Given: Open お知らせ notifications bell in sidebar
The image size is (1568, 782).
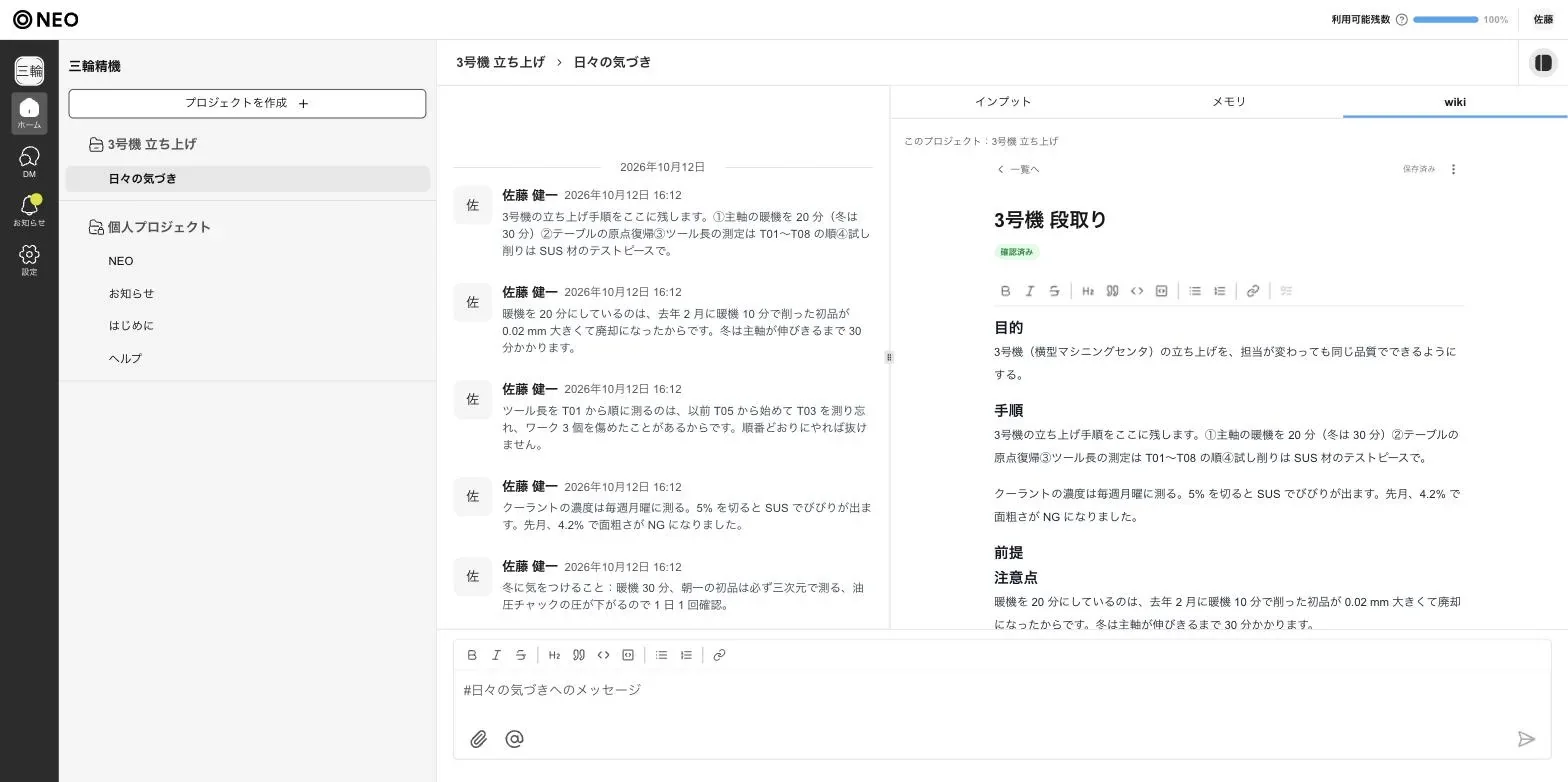Looking at the screenshot, I should [x=29, y=211].
